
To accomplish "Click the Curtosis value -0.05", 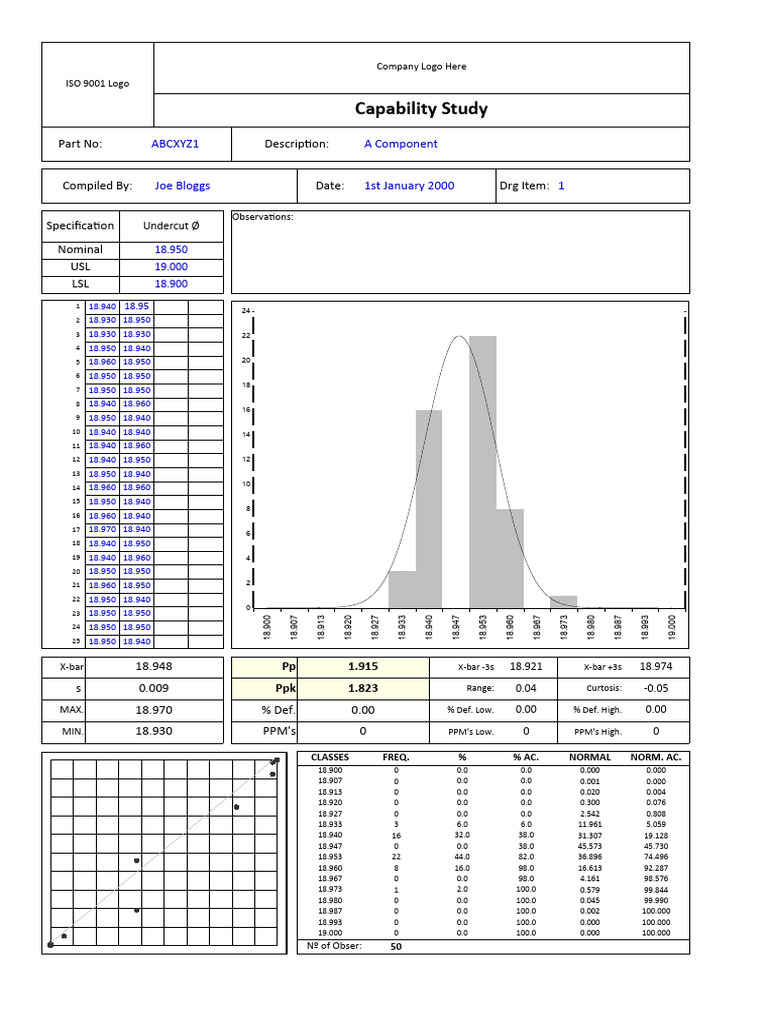I will (x=656, y=688).
